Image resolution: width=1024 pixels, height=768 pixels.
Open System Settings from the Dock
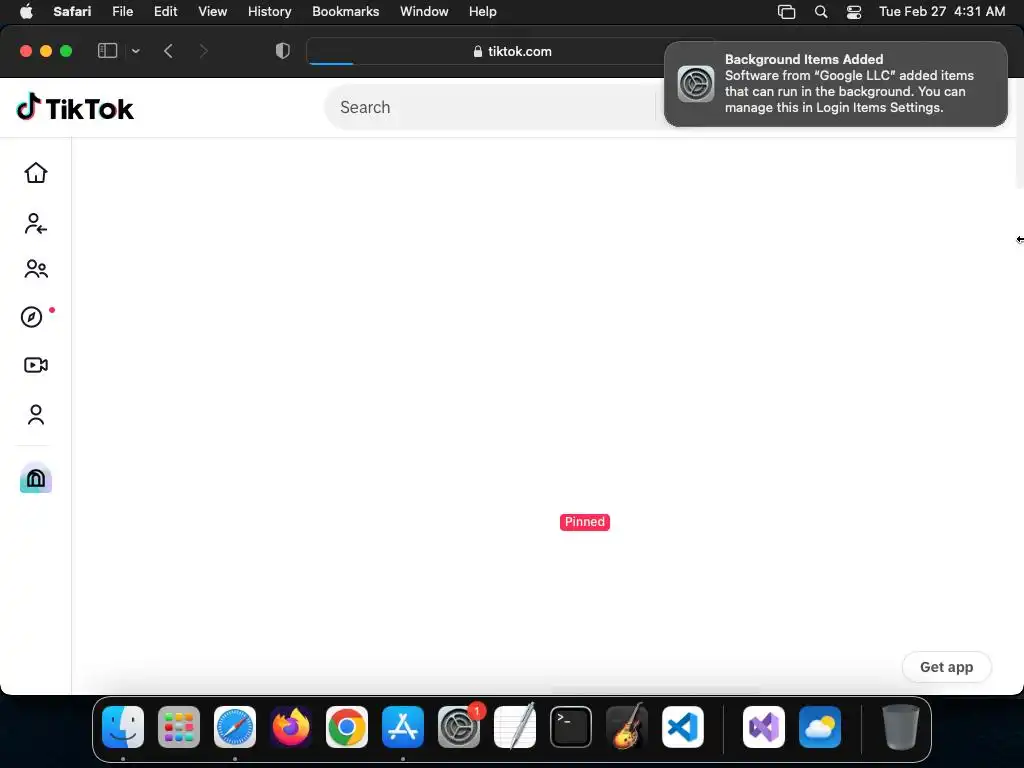click(x=459, y=727)
